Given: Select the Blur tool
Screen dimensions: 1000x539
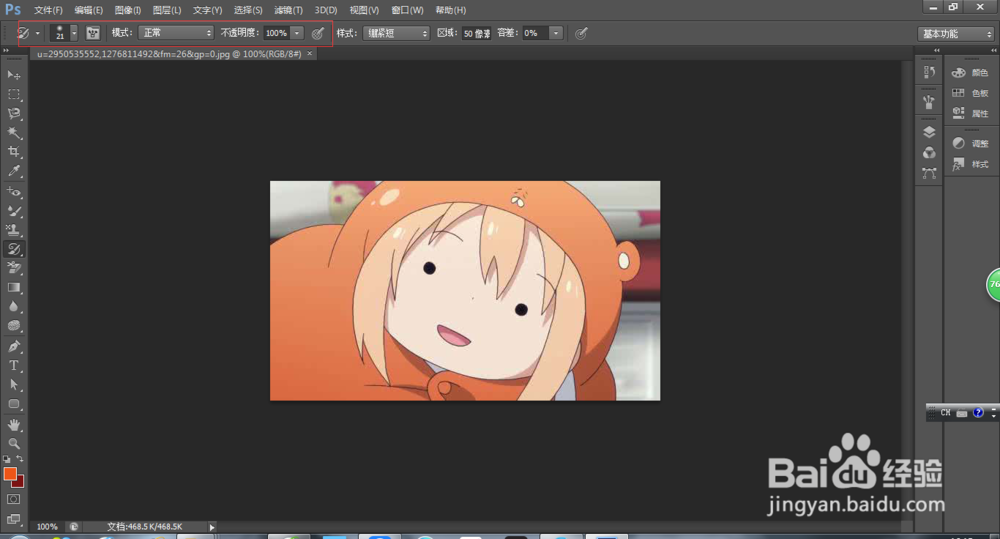Looking at the screenshot, I should (x=13, y=307).
